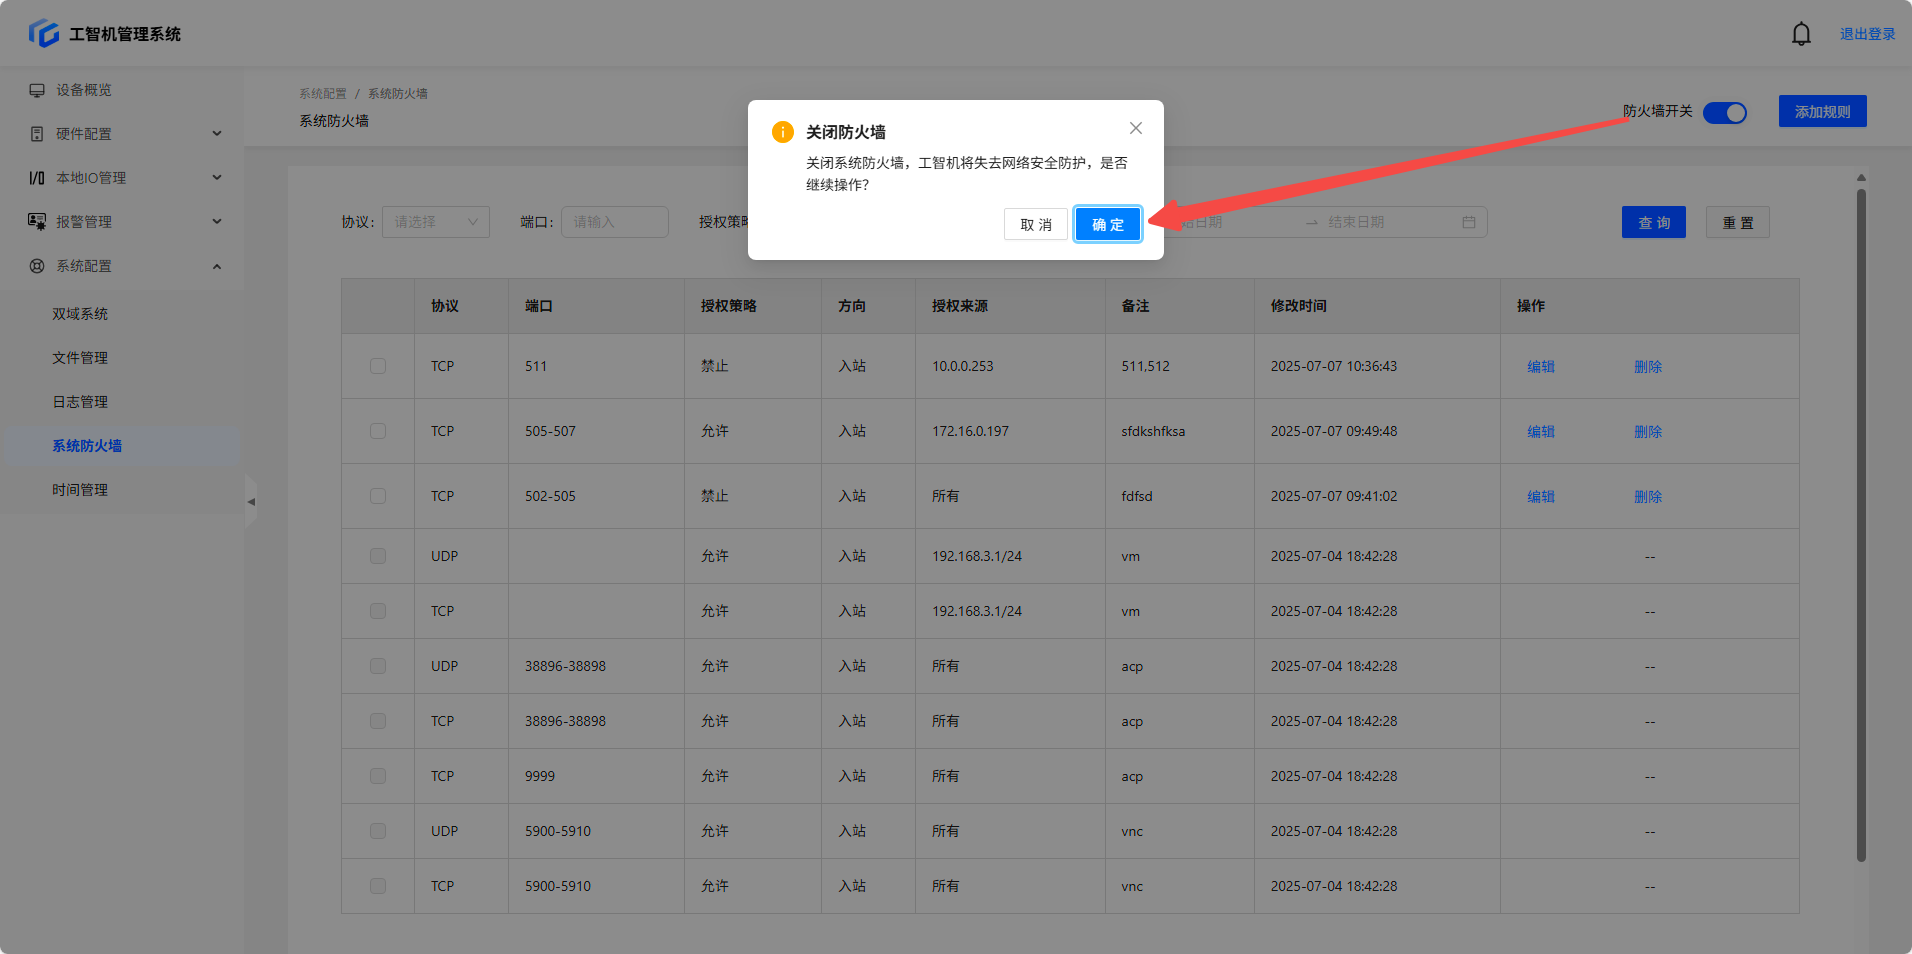Click the 报警管理 sidebar icon

[37, 222]
